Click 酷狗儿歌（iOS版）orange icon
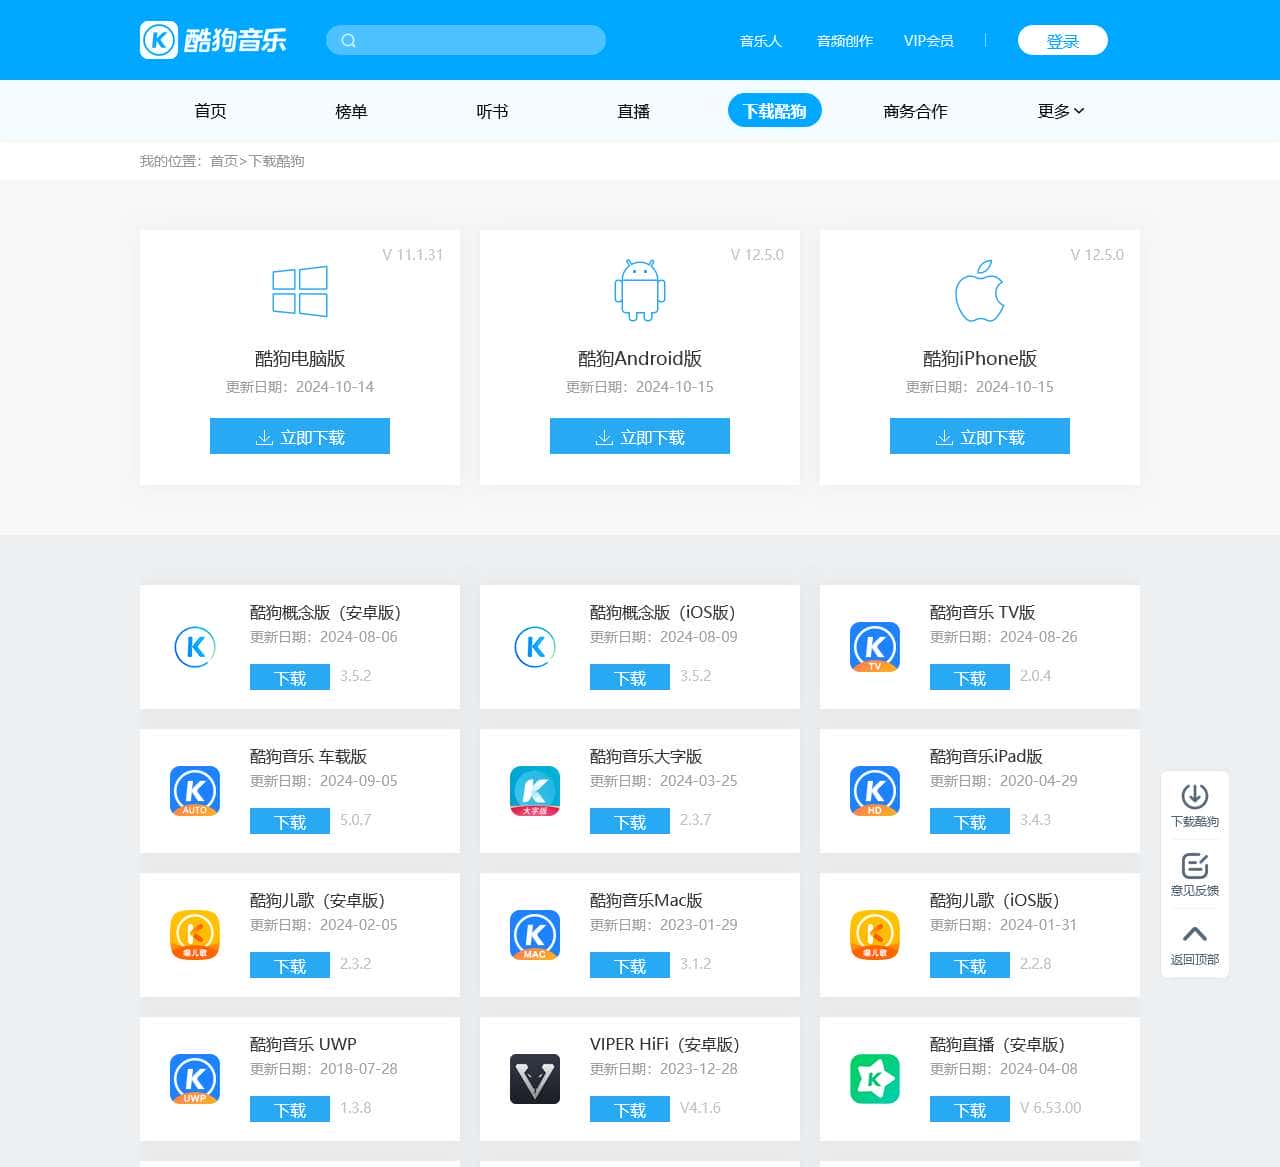1280x1167 pixels. click(x=875, y=935)
